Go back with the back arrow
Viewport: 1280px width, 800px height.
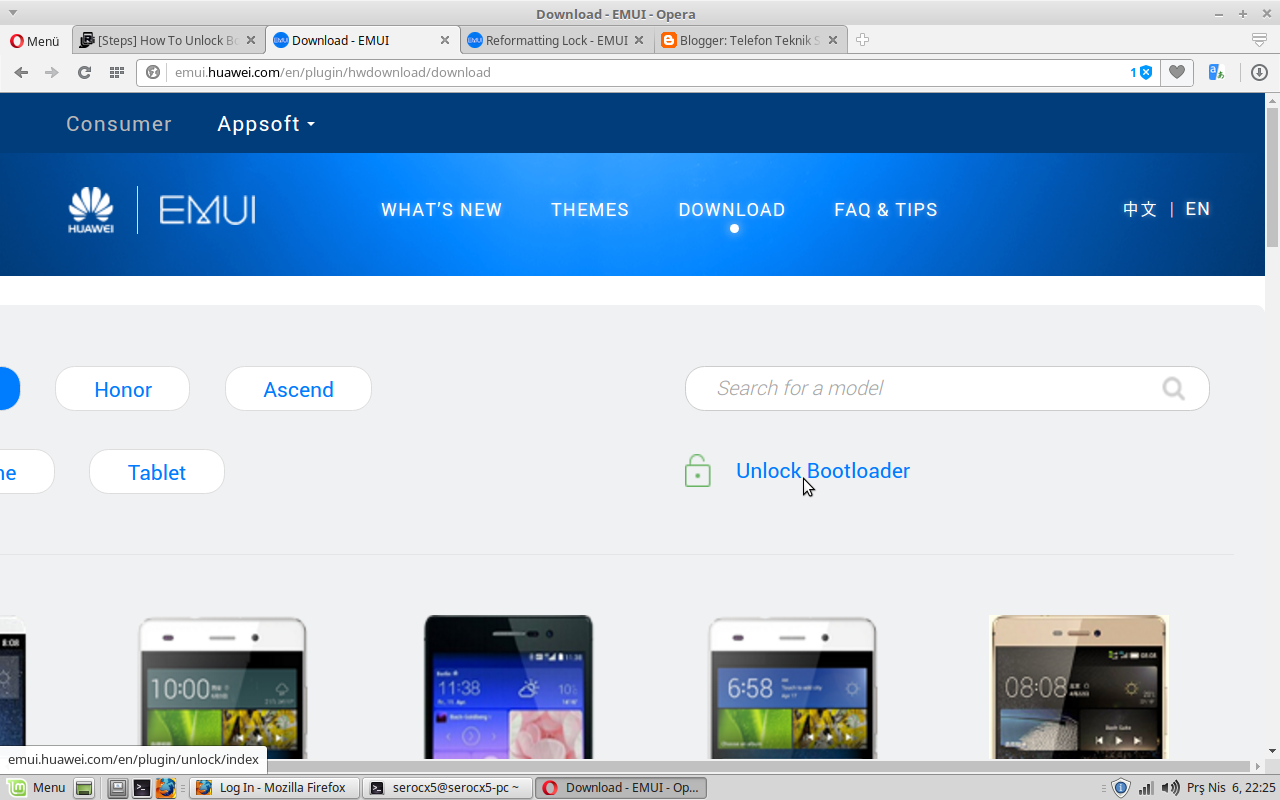pos(21,72)
